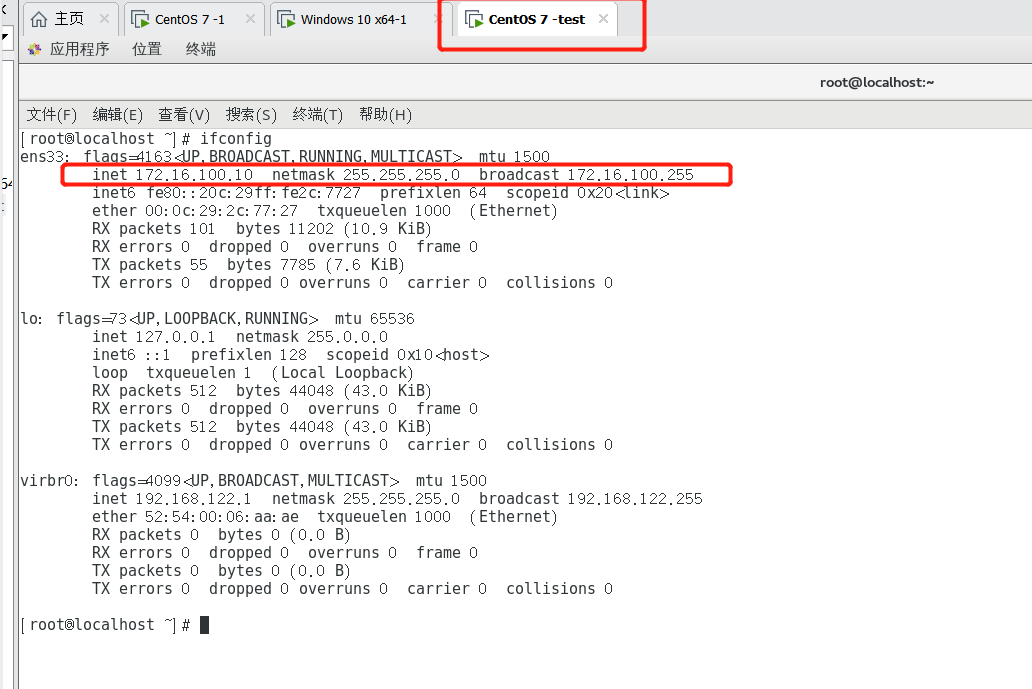
Task: Click the ifconfig command text
Action: (236, 139)
